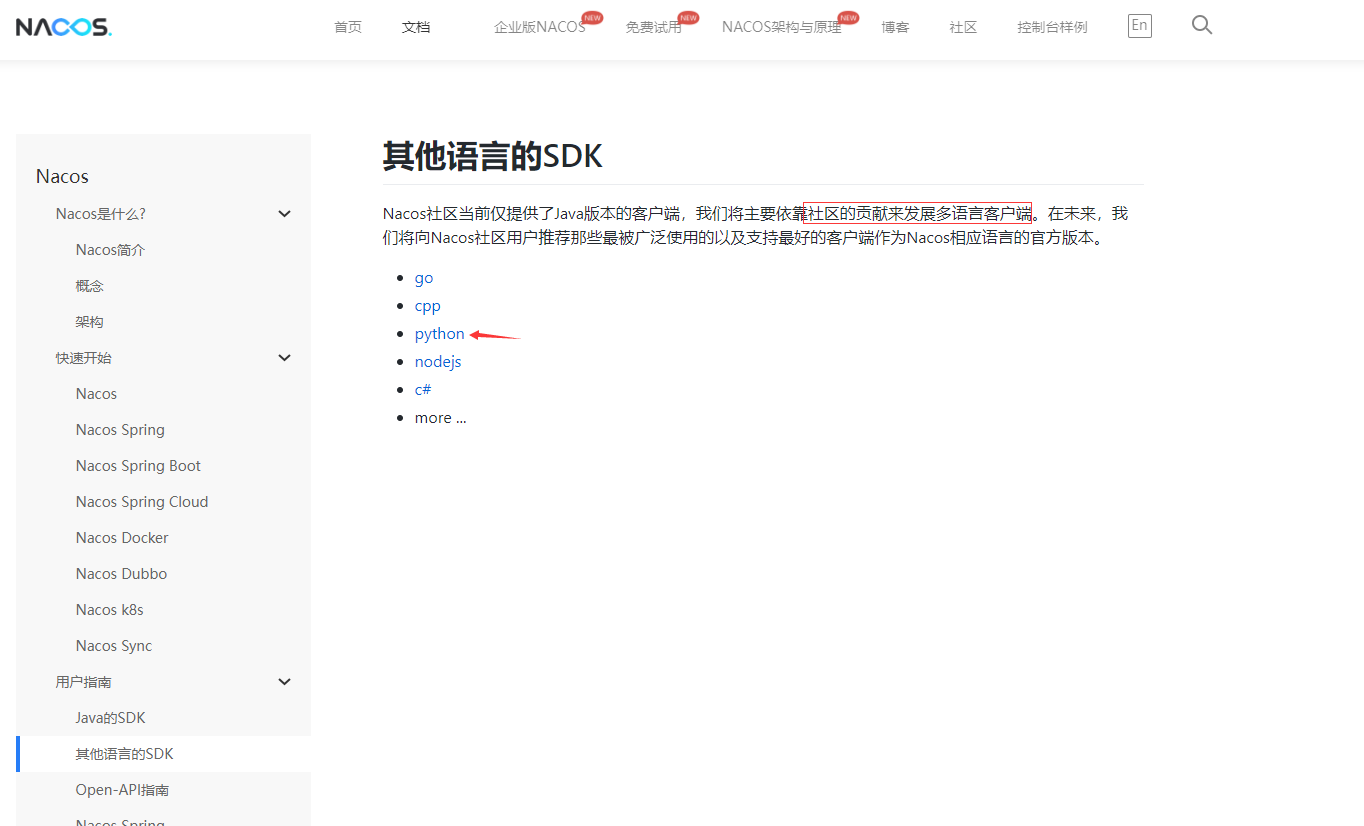This screenshot has width=1364, height=826.
Task: Open 架构 in the sidebar
Action: [90, 322]
